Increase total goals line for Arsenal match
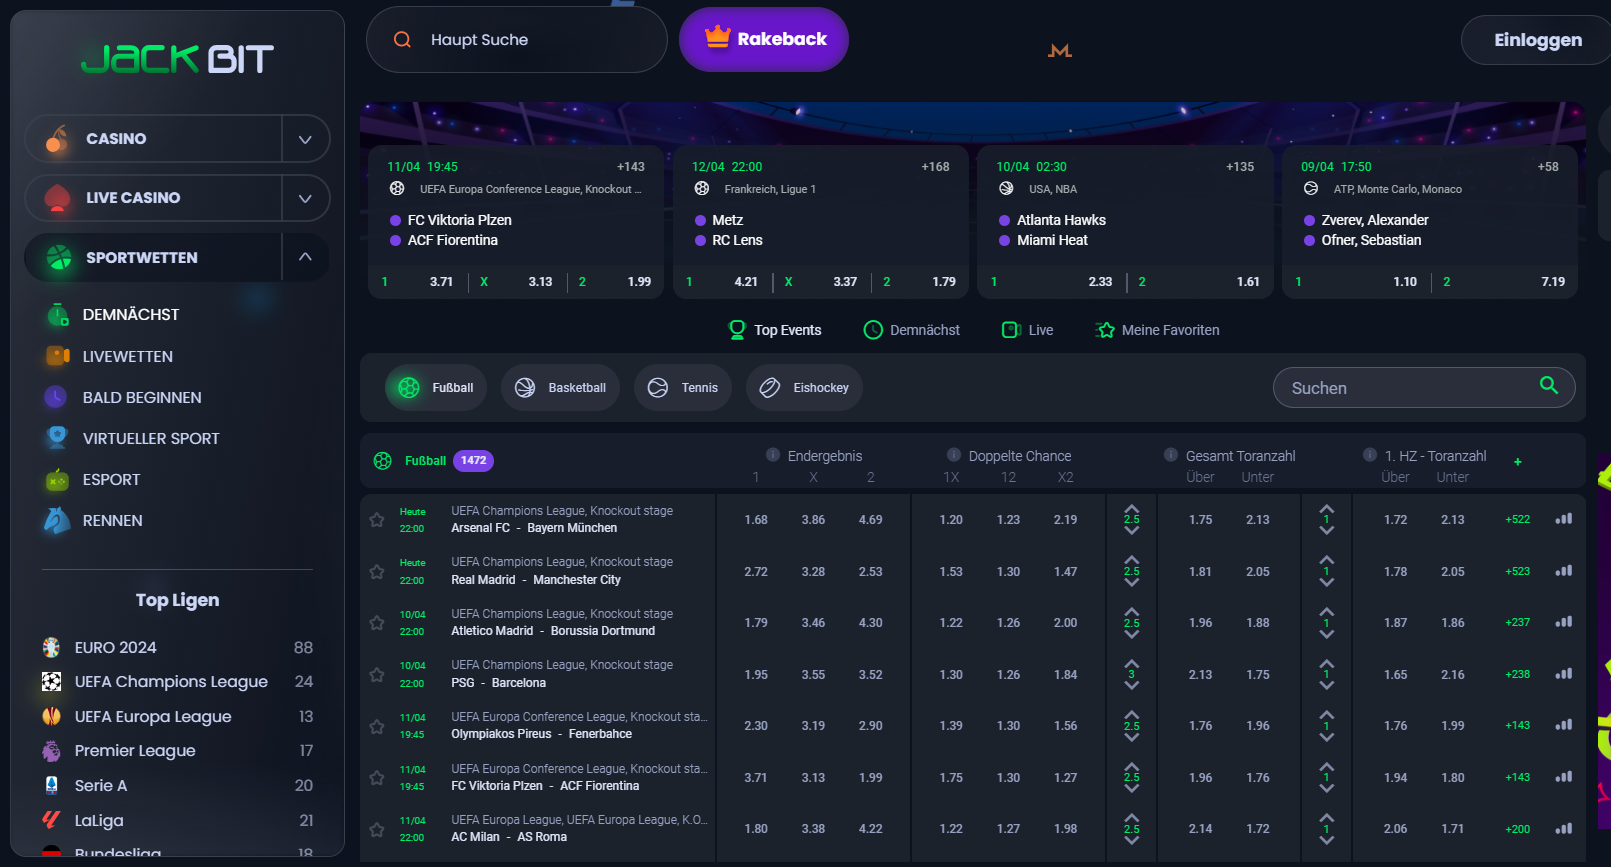The height and width of the screenshot is (867, 1611). click(1132, 508)
